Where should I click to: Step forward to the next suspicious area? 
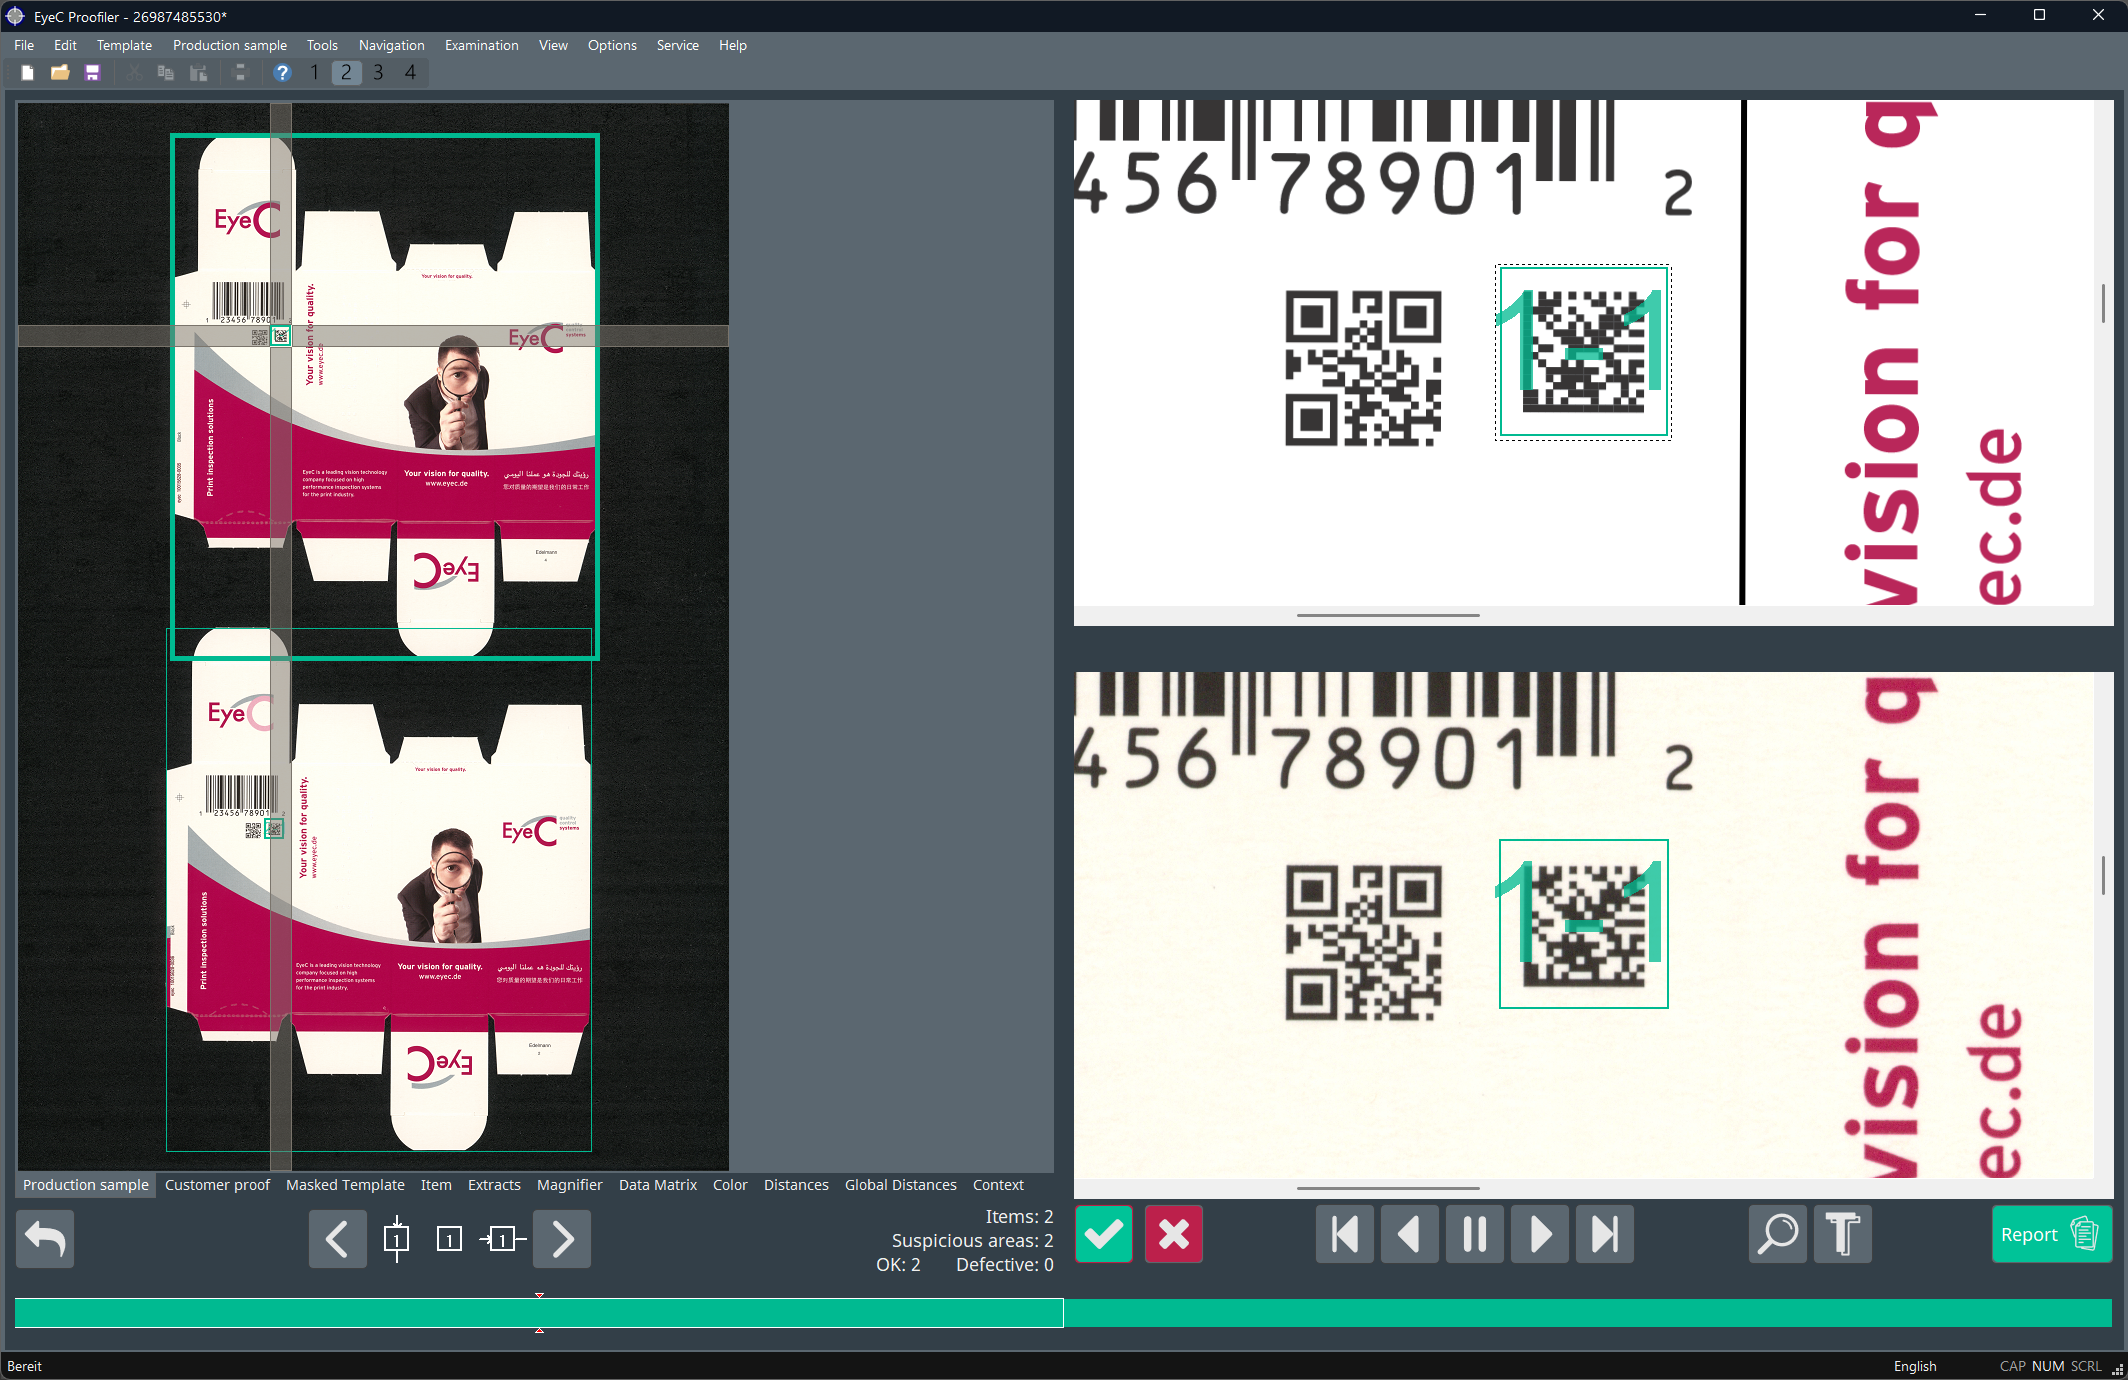pyautogui.click(x=1540, y=1235)
